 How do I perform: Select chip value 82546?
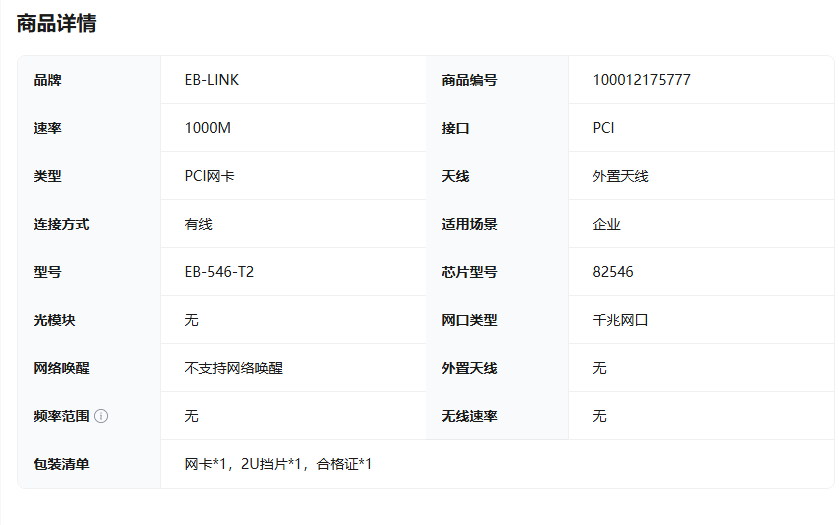click(613, 272)
